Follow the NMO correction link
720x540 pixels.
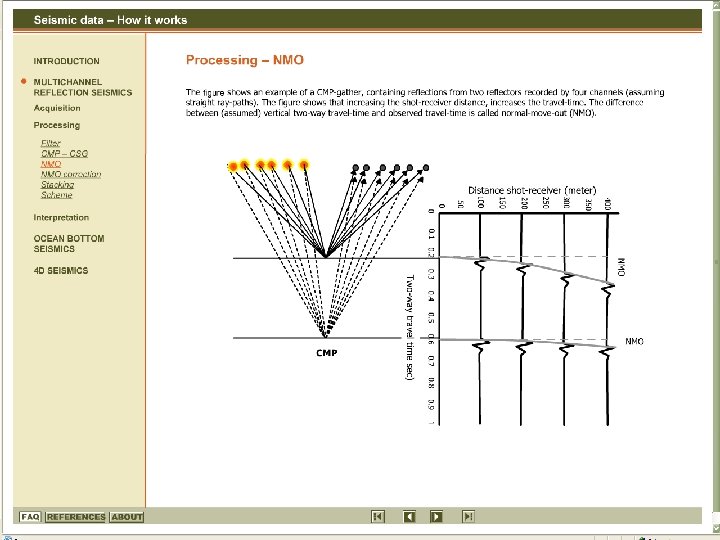pyautogui.click(x=71, y=174)
